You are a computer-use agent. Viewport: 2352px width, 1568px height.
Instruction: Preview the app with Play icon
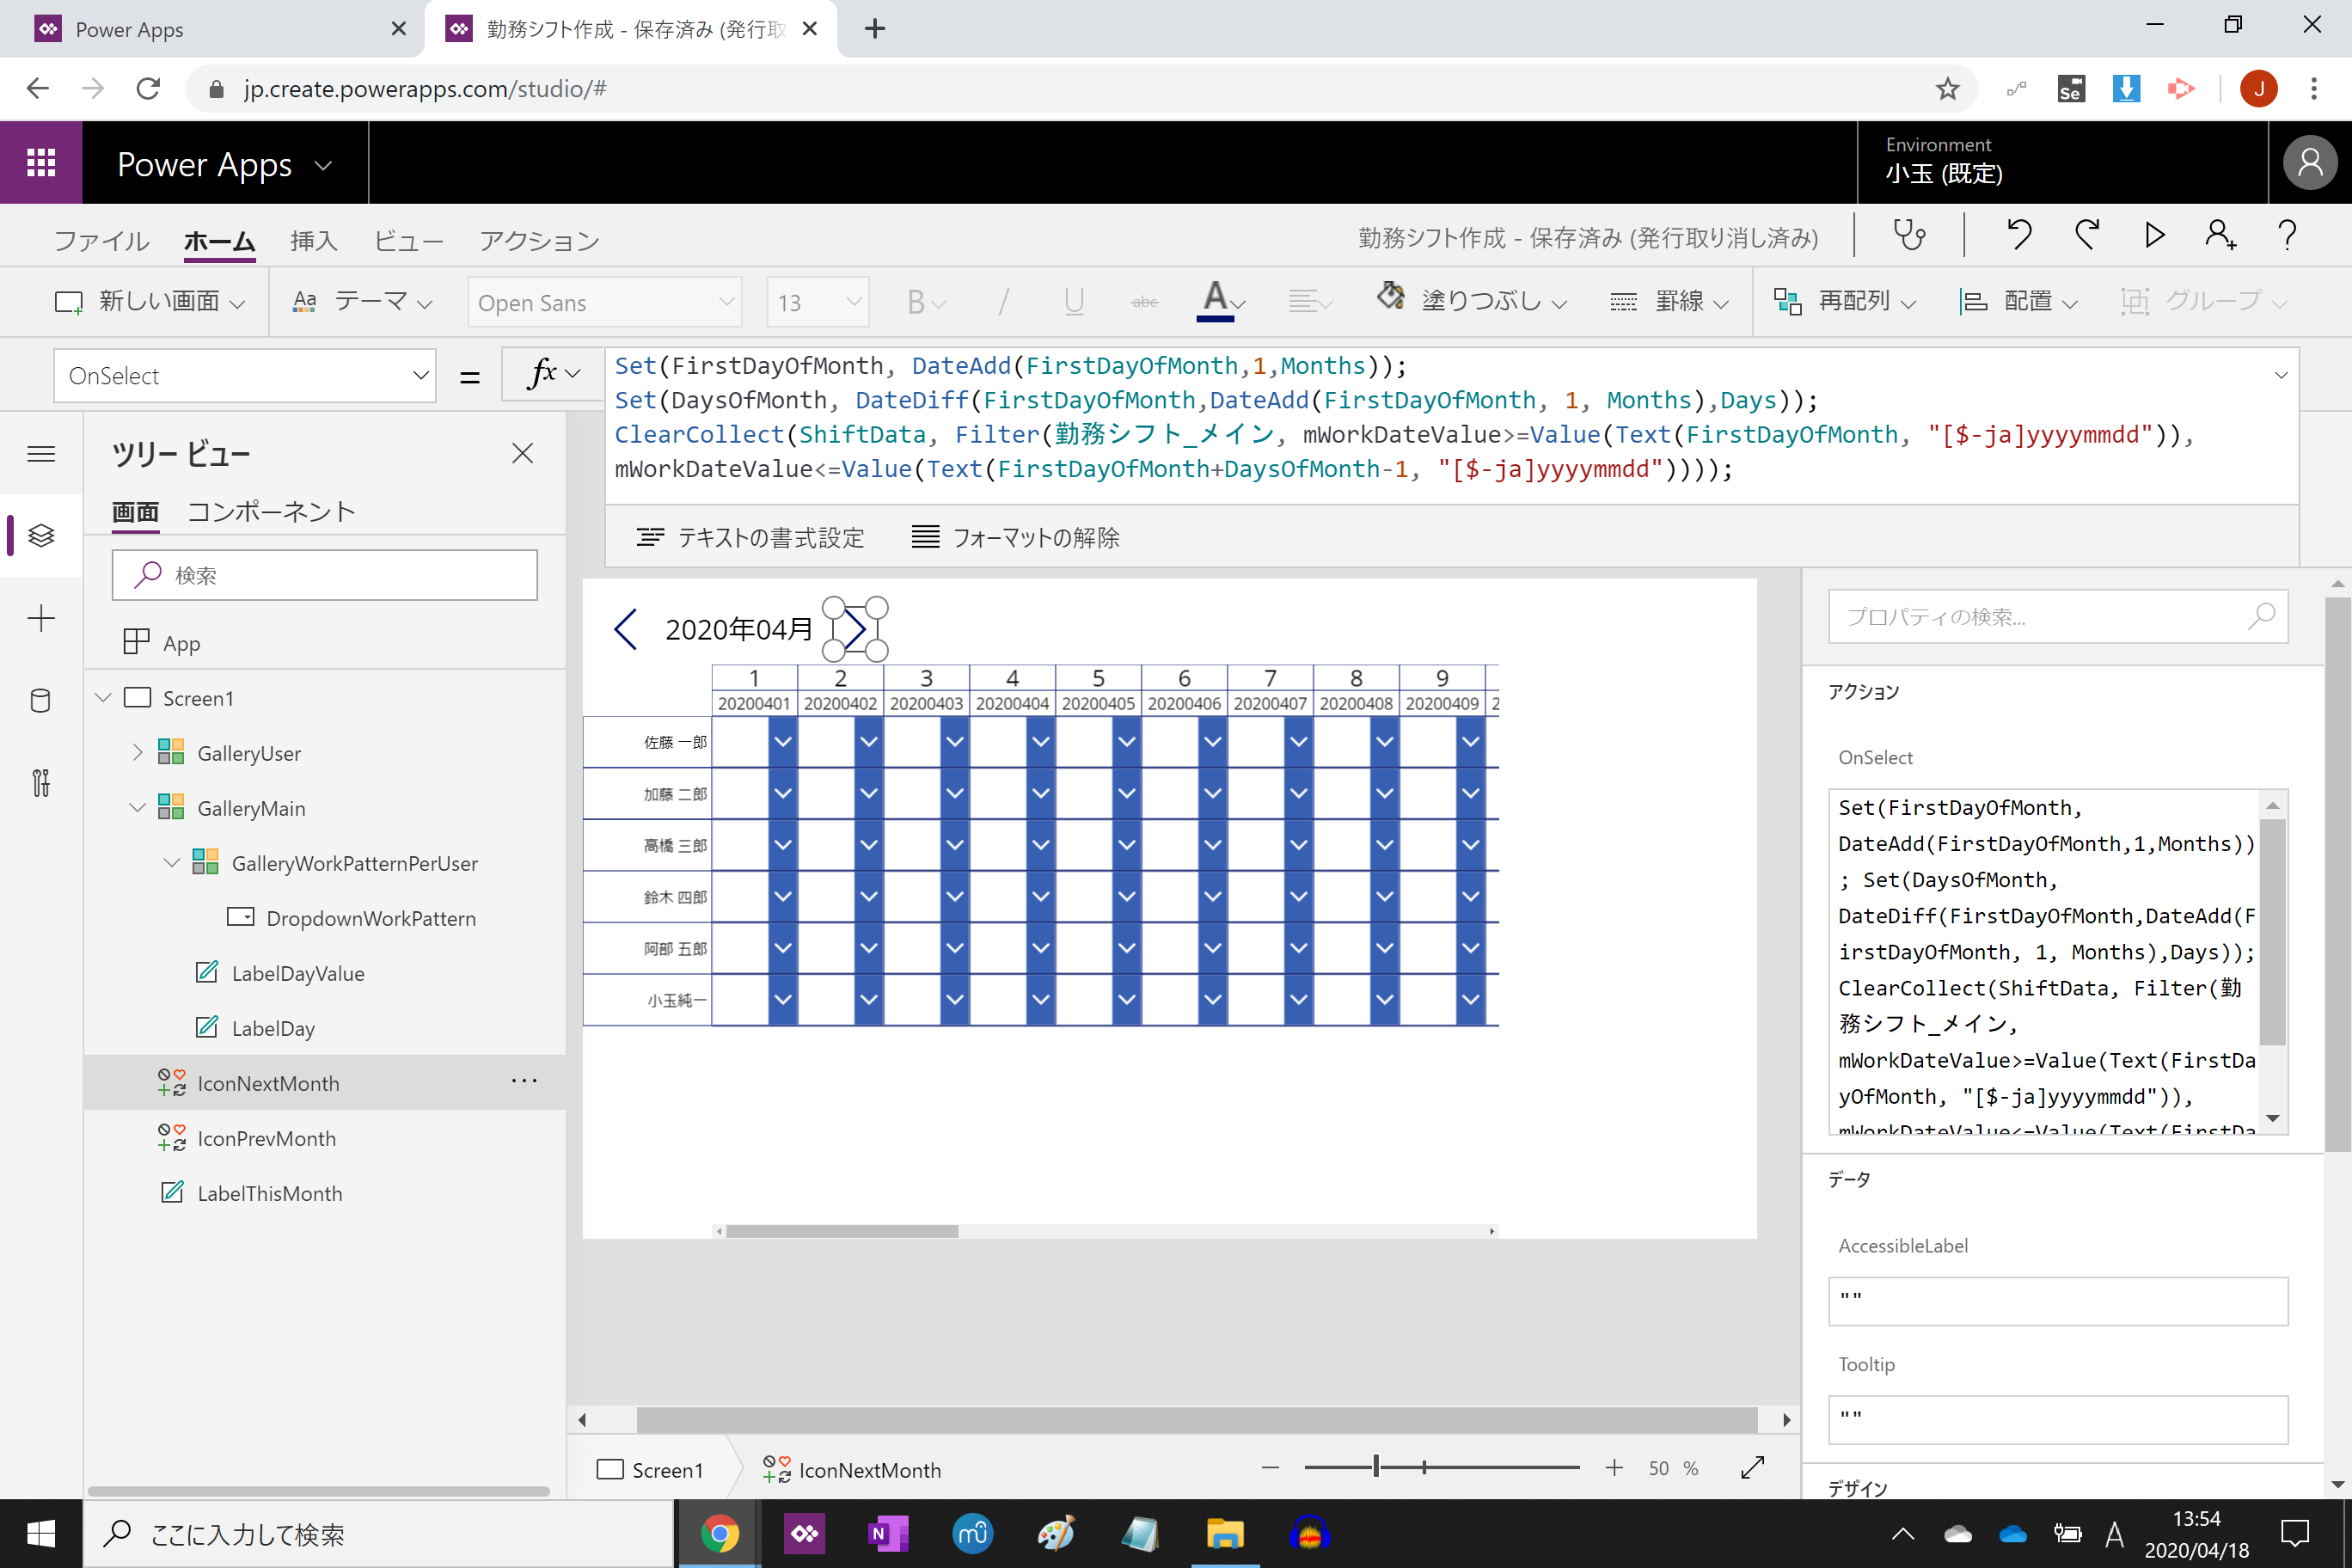pos(2154,236)
